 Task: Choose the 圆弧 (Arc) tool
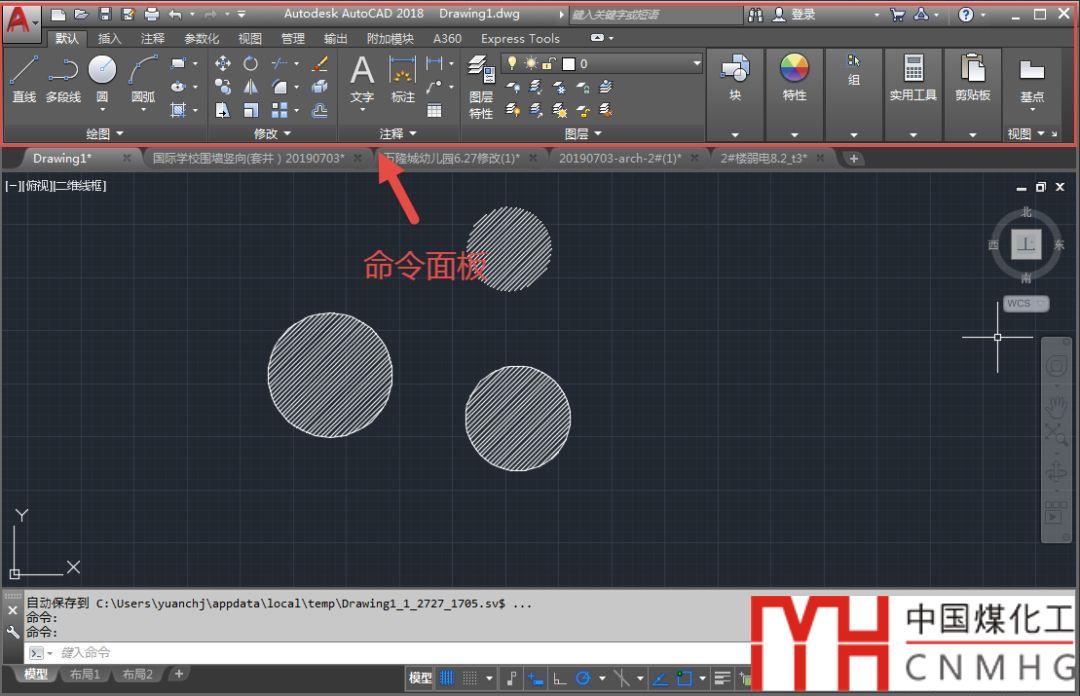[x=143, y=77]
